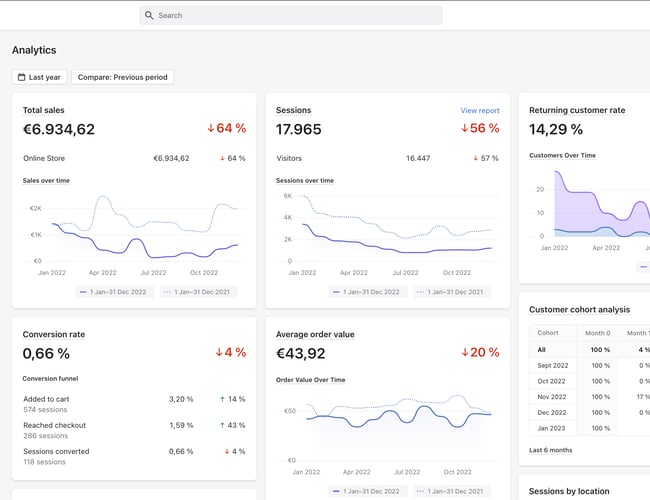
Task: Click the red down arrow beside 64 % total sales
Action: coord(211,128)
